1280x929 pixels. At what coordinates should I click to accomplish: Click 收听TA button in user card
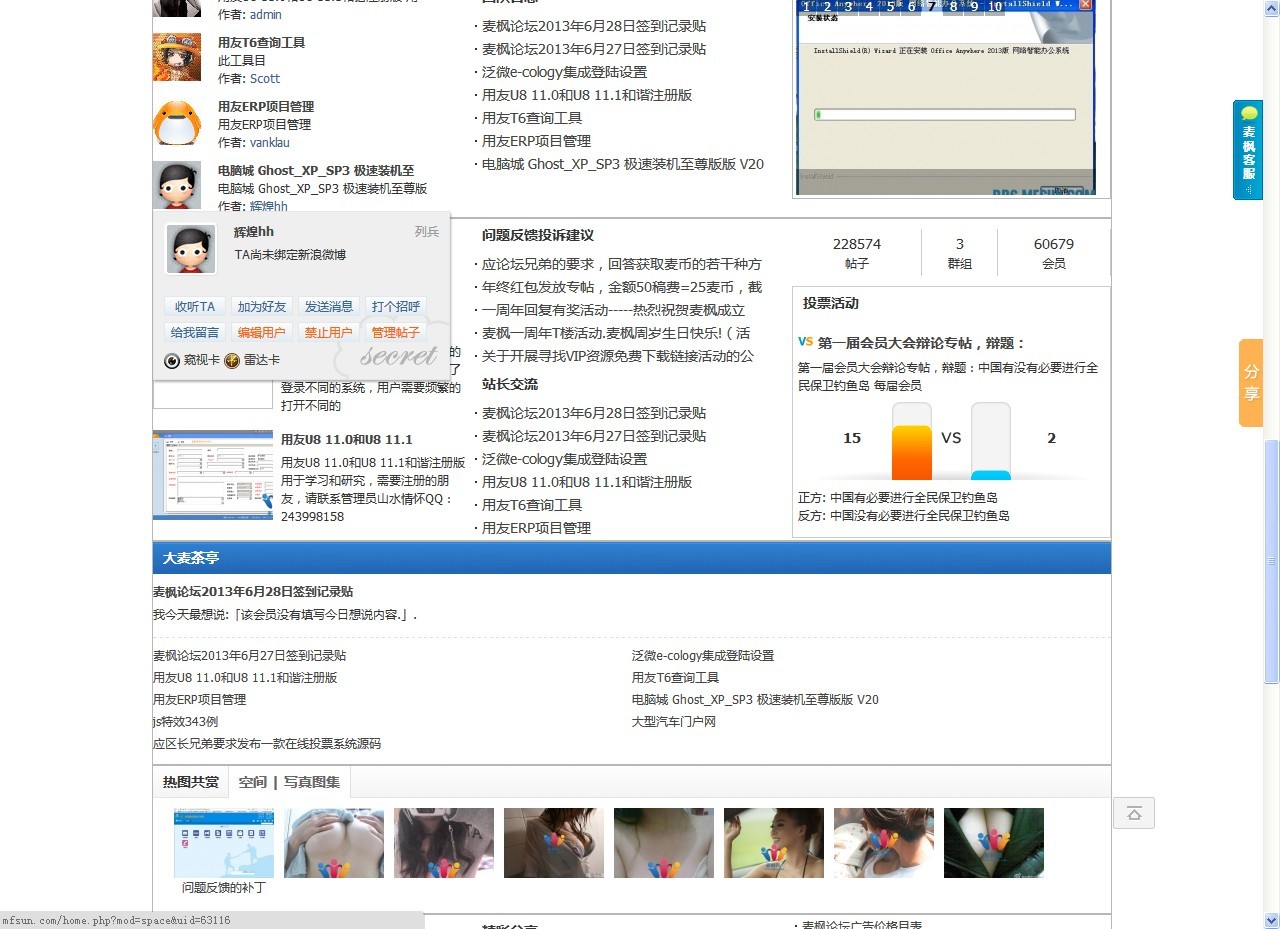point(195,307)
